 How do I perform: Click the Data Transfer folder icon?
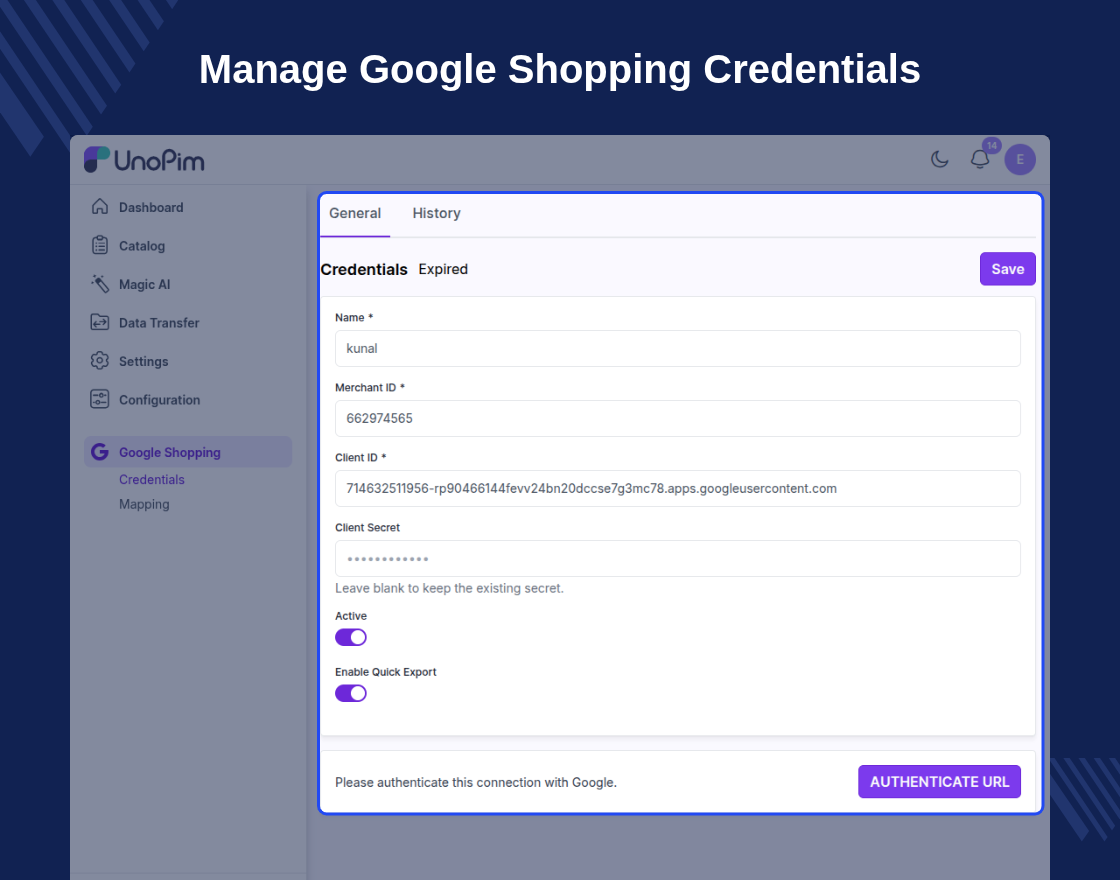point(100,323)
